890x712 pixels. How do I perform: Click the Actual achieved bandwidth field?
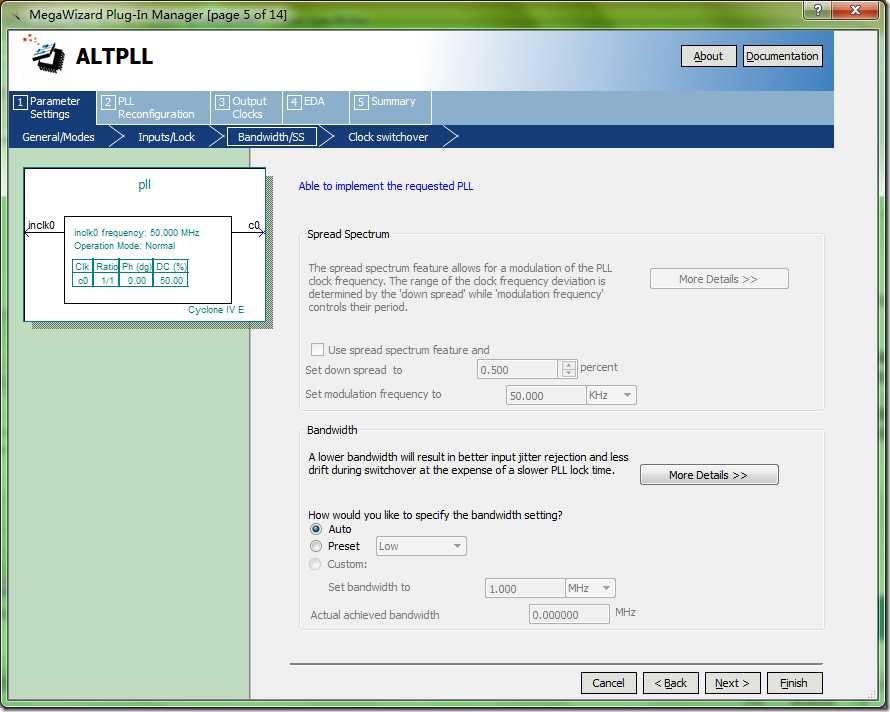[569, 614]
